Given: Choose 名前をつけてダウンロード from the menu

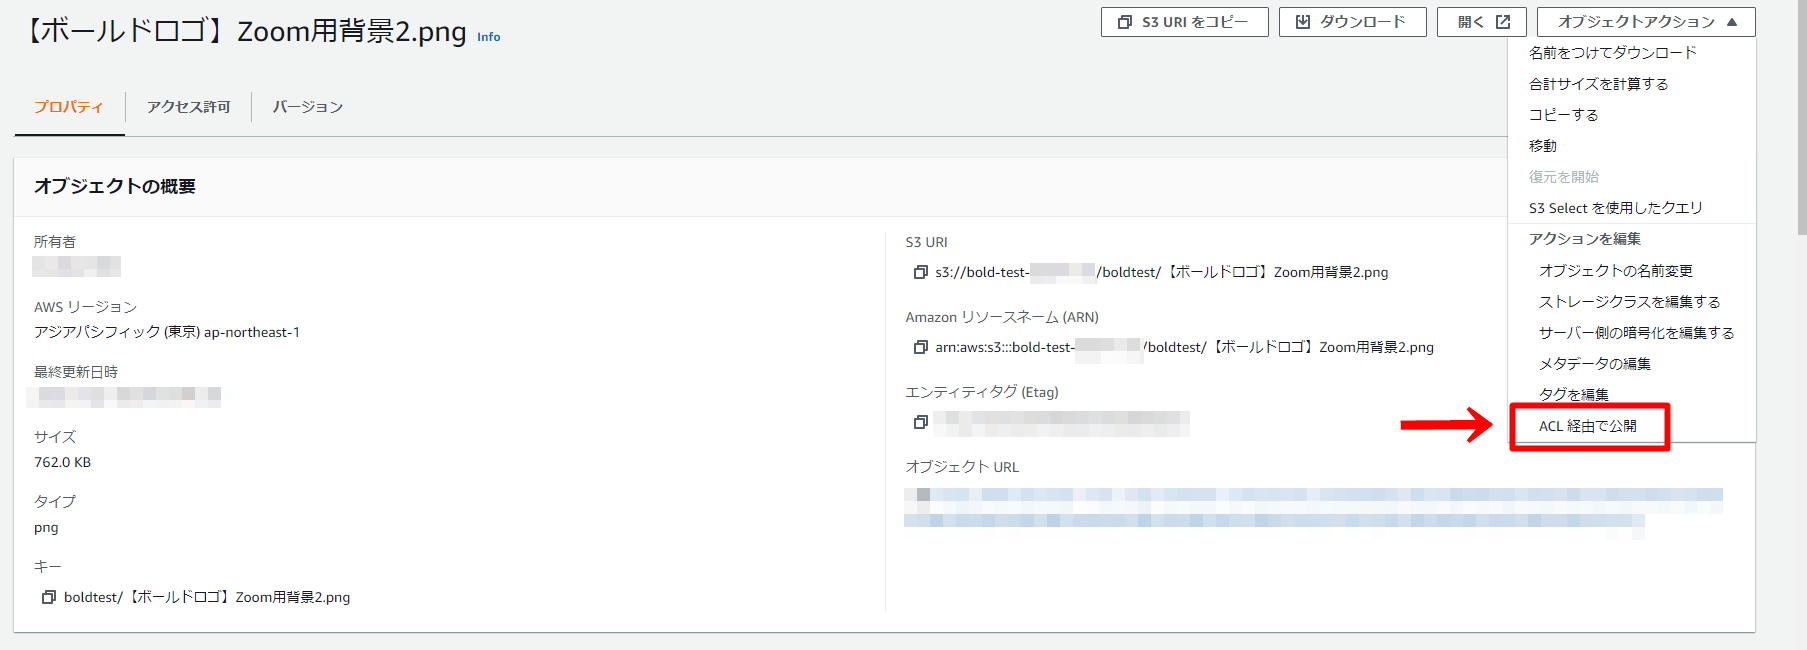Looking at the screenshot, I should pos(1612,53).
